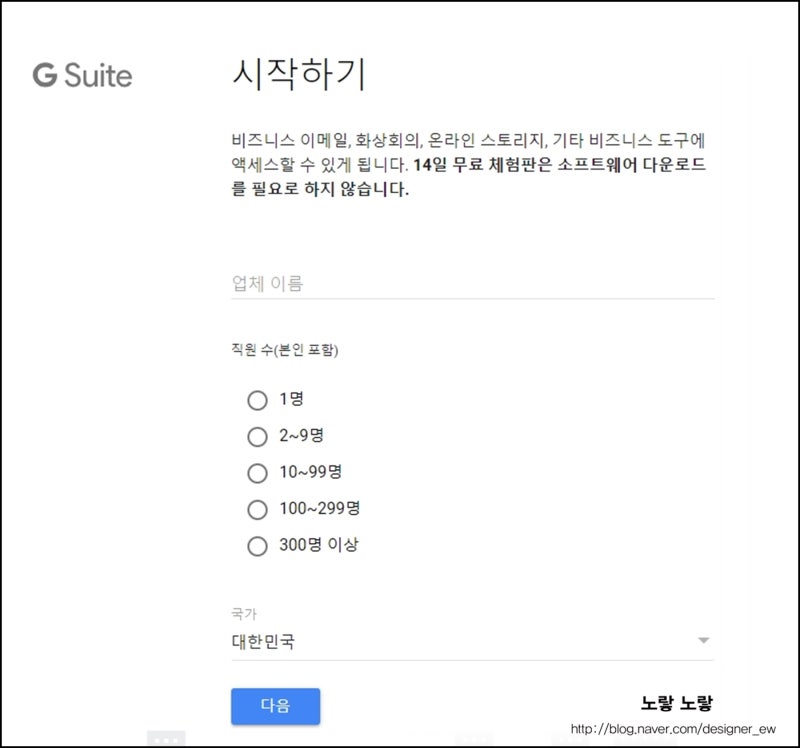Click the G Suite logo
This screenshot has width=800, height=748.
pyautogui.click(x=83, y=75)
